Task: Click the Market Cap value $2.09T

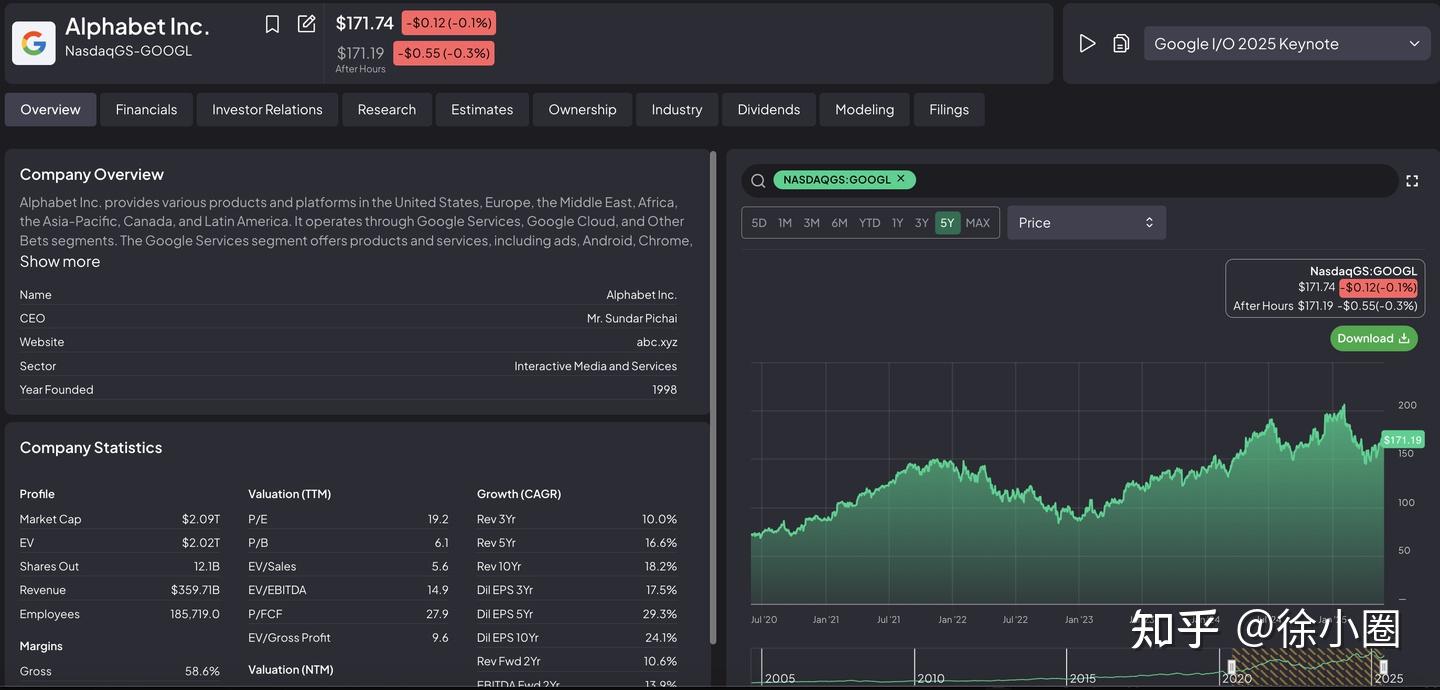Action: 201,519
